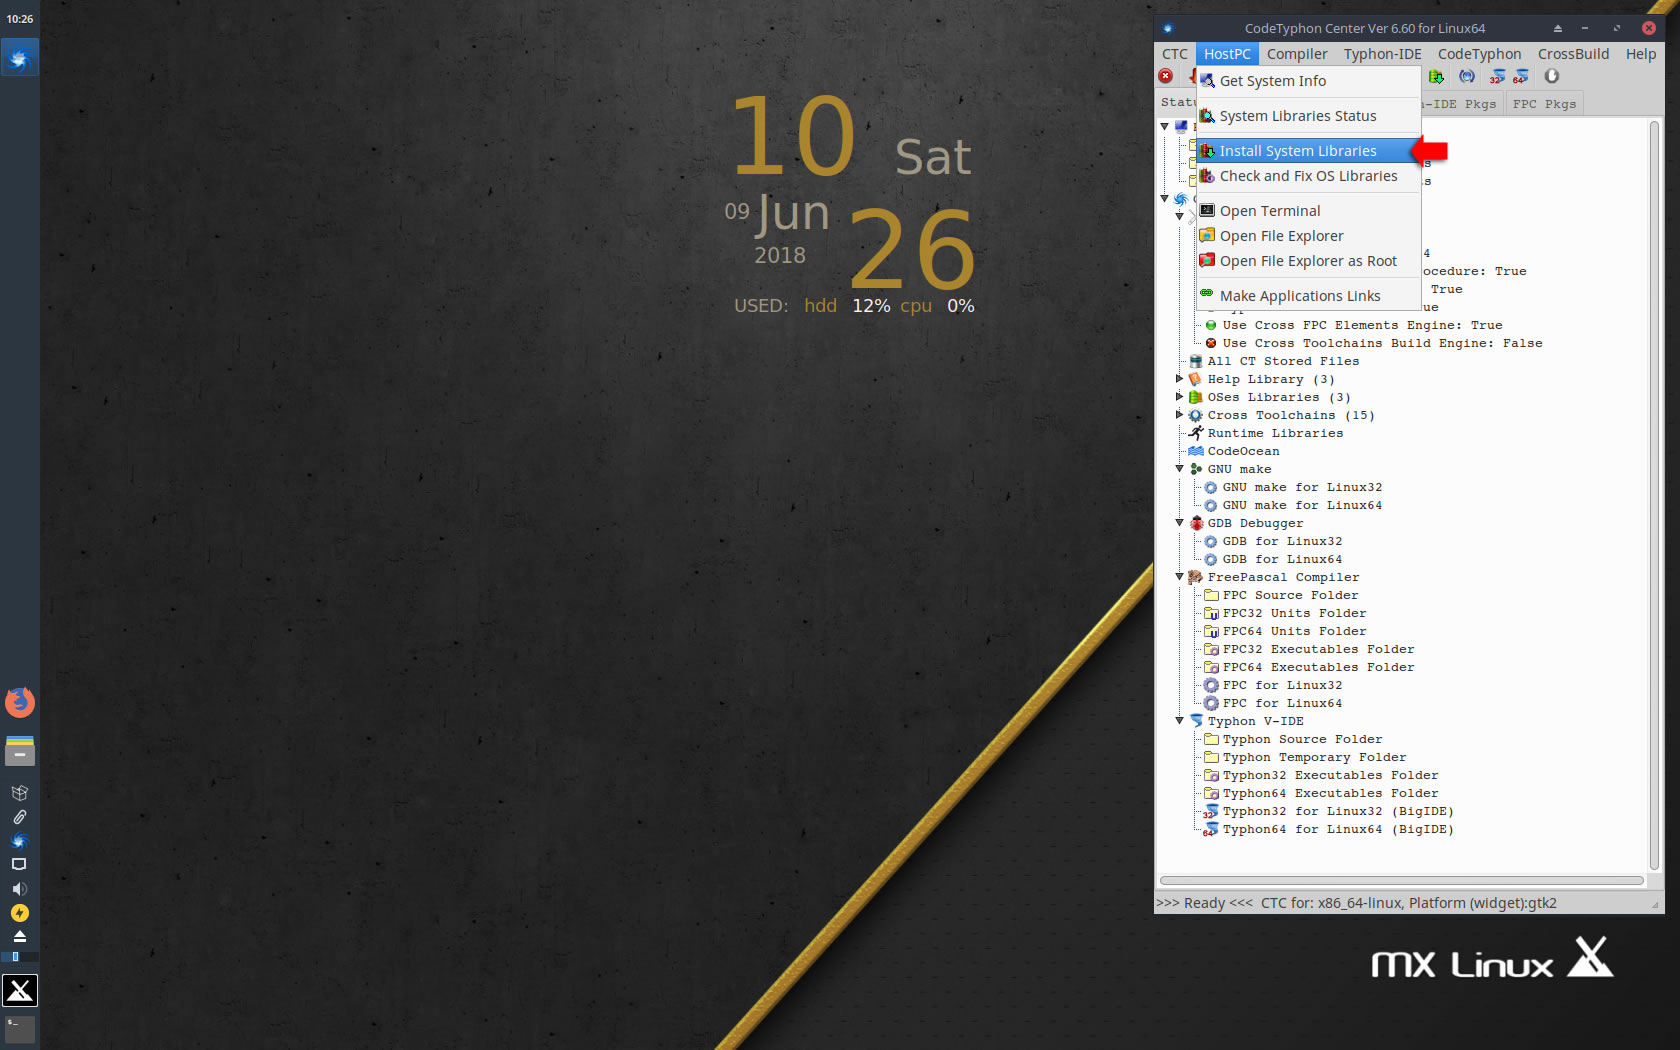The width and height of the screenshot is (1680, 1050).
Task: Click the red Open File Explorer as Root icon
Action: [x=1207, y=261]
